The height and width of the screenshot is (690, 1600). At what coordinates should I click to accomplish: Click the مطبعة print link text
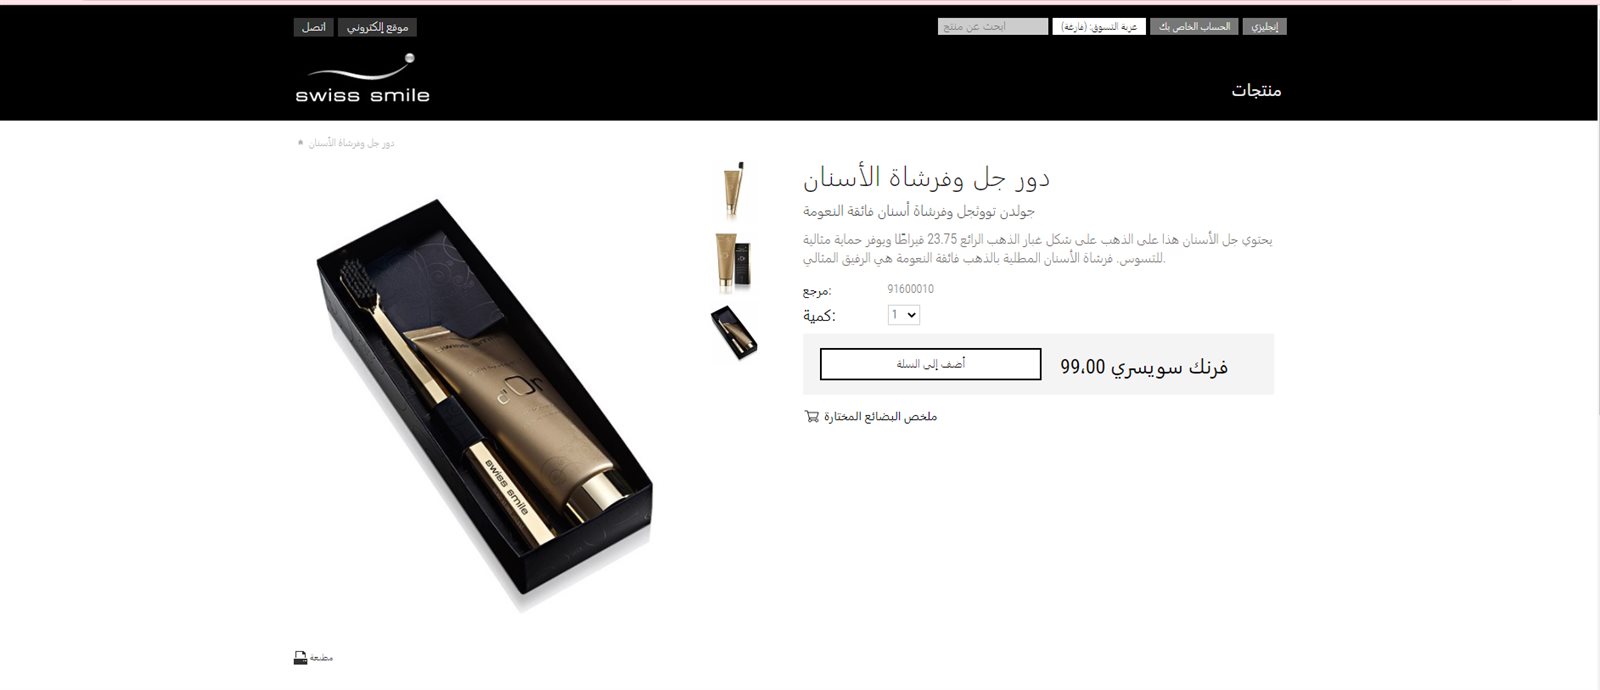tap(321, 658)
